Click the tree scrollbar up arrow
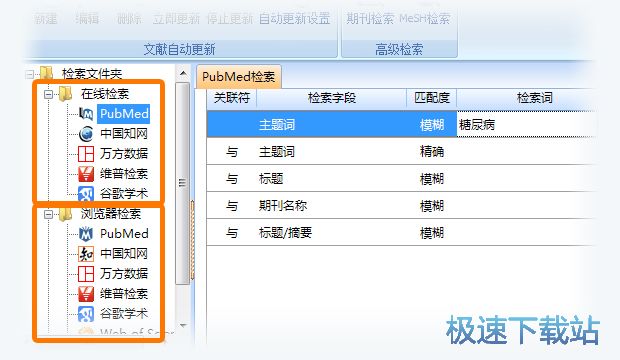This screenshot has width=620, height=360. point(183,73)
